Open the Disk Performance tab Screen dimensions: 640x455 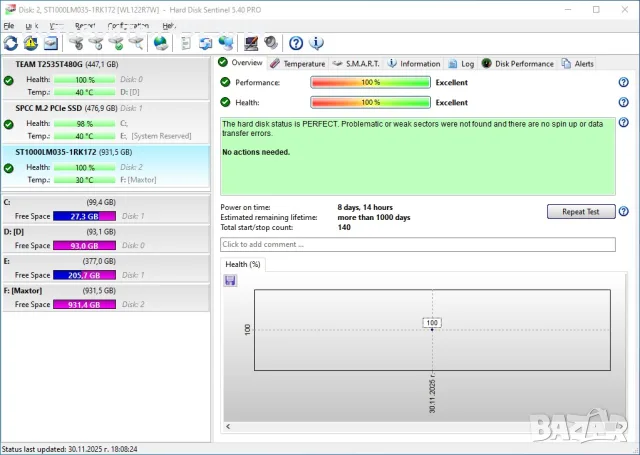pyautogui.click(x=518, y=64)
